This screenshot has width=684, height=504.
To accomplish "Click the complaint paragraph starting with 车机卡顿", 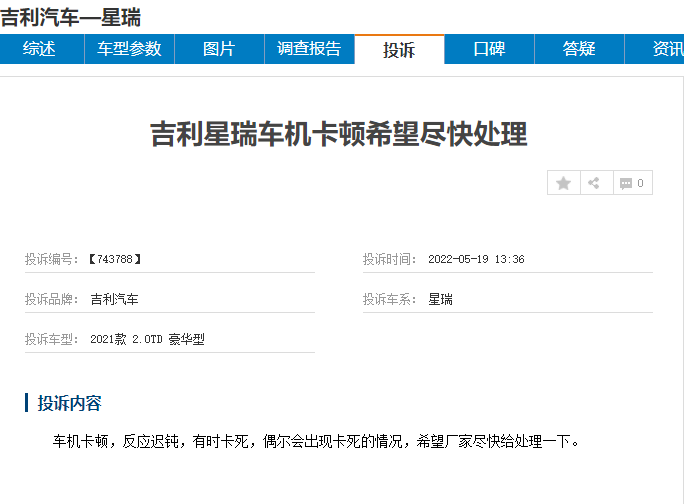I will 316,441.
